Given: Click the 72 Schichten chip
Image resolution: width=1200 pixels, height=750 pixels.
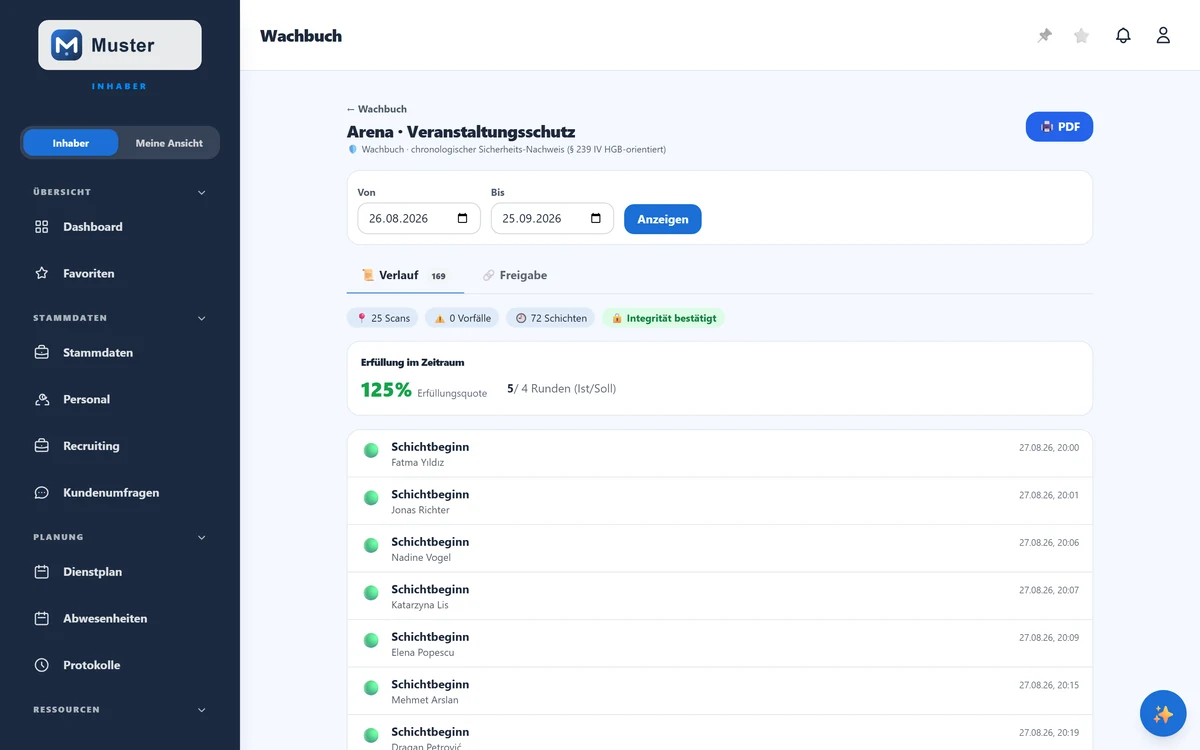Looking at the screenshot, I should 550,318.
